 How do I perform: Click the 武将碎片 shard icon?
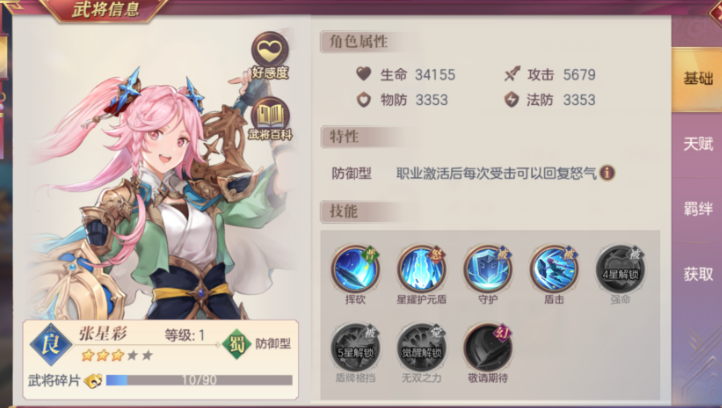tap(93, 380)
